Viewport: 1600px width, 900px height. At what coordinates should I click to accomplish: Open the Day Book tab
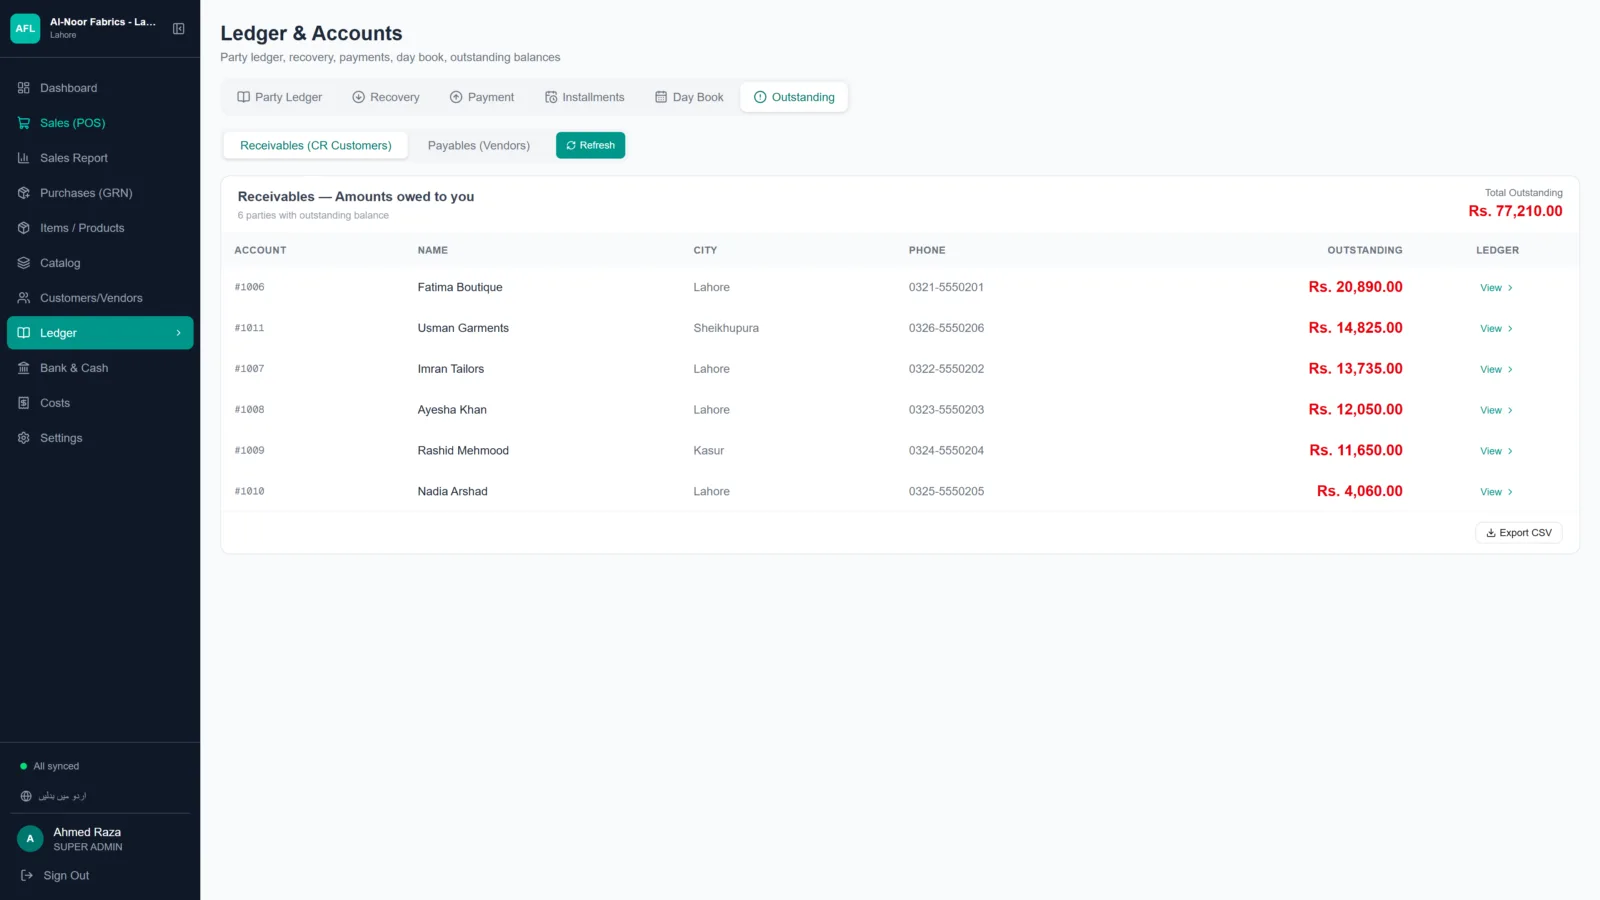[689, 97]
